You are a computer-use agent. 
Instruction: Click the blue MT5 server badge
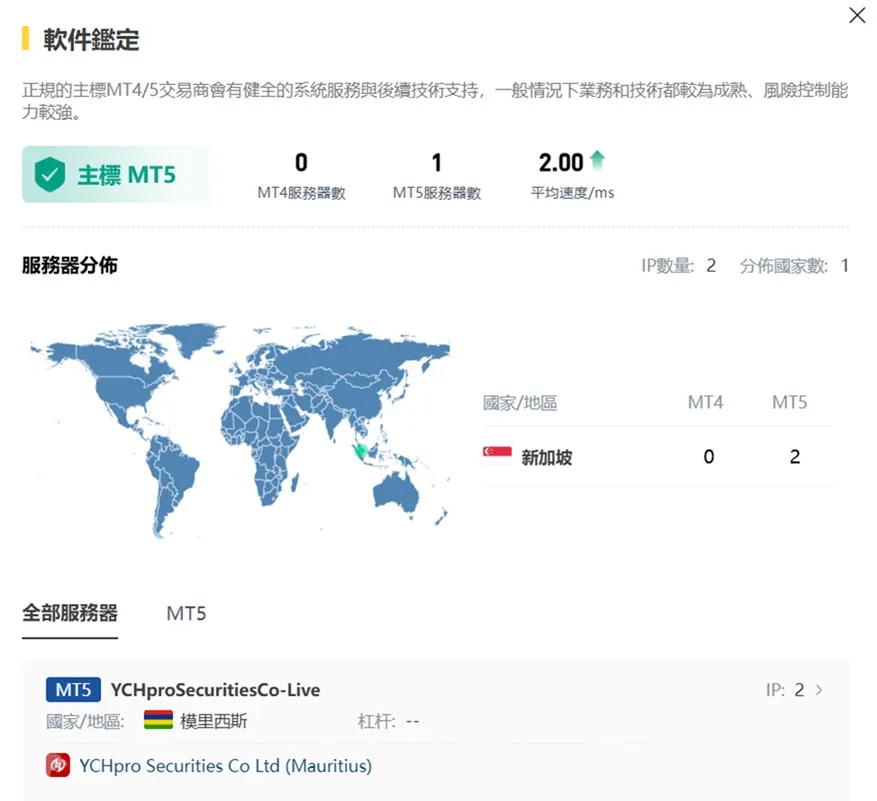point(73,690)
